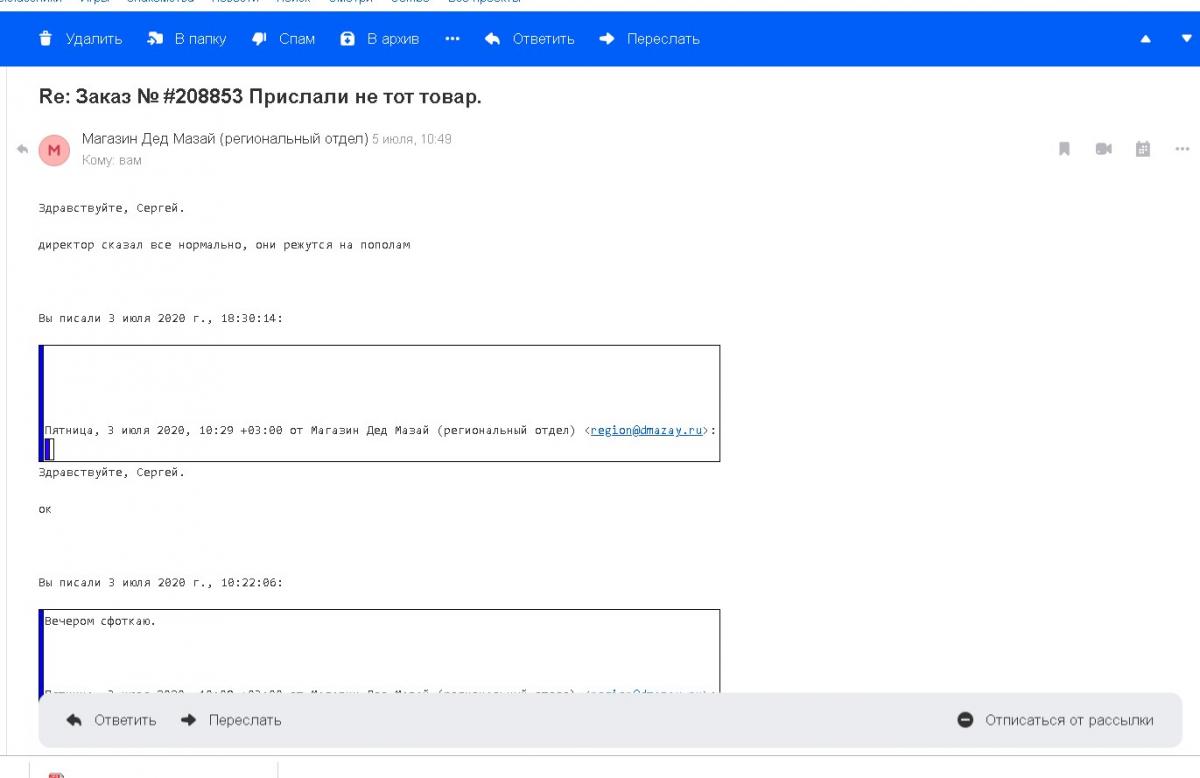Screen dimensions: 1200x778
Task: Mark the message as Спам
Action: 284,39
